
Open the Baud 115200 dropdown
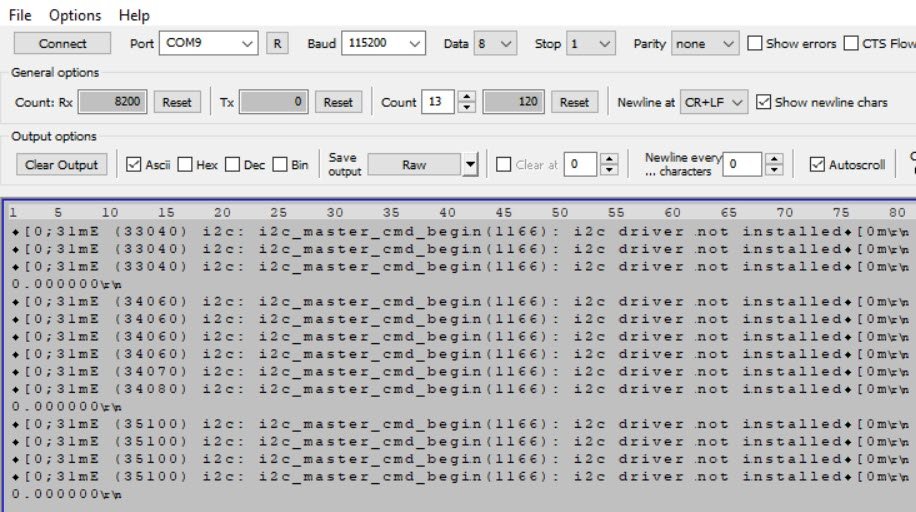coord(415,44)
